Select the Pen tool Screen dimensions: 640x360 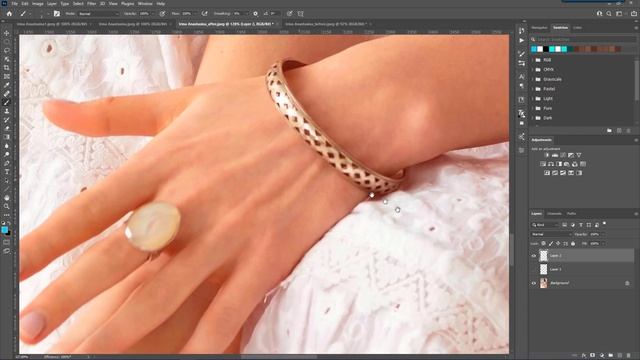tap(7, 163)
